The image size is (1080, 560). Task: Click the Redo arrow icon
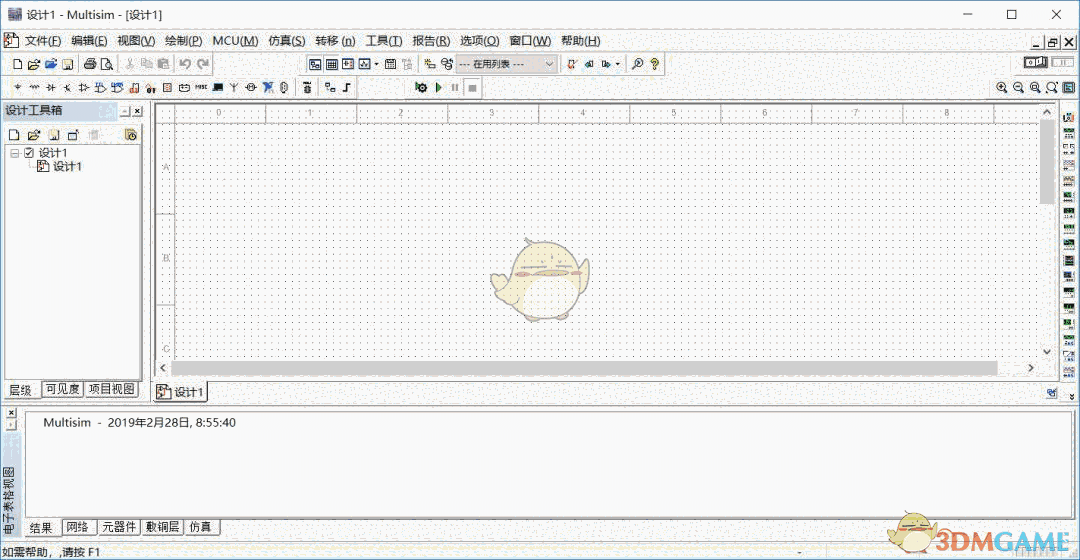click(202, 64)
